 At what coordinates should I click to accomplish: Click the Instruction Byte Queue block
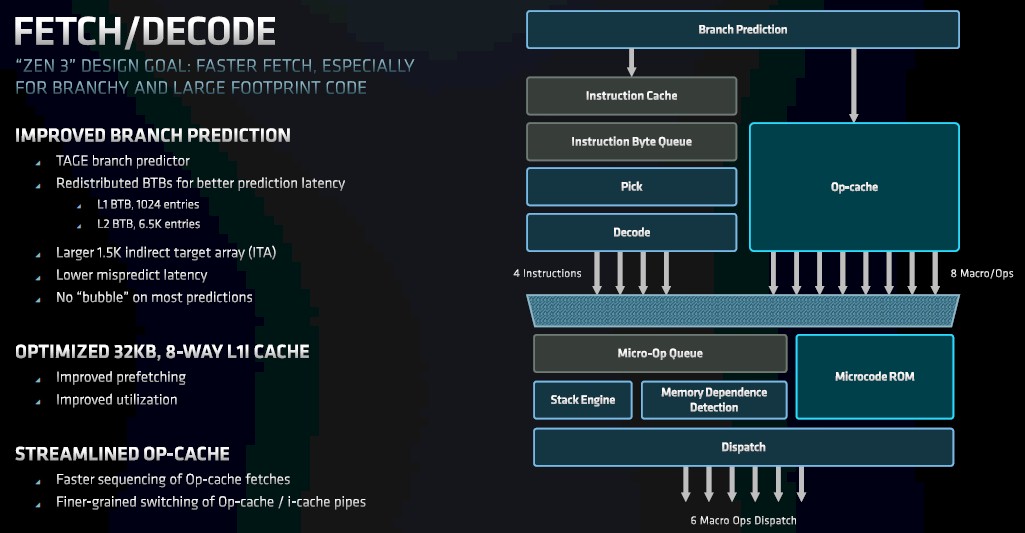[x=631, y=141]
